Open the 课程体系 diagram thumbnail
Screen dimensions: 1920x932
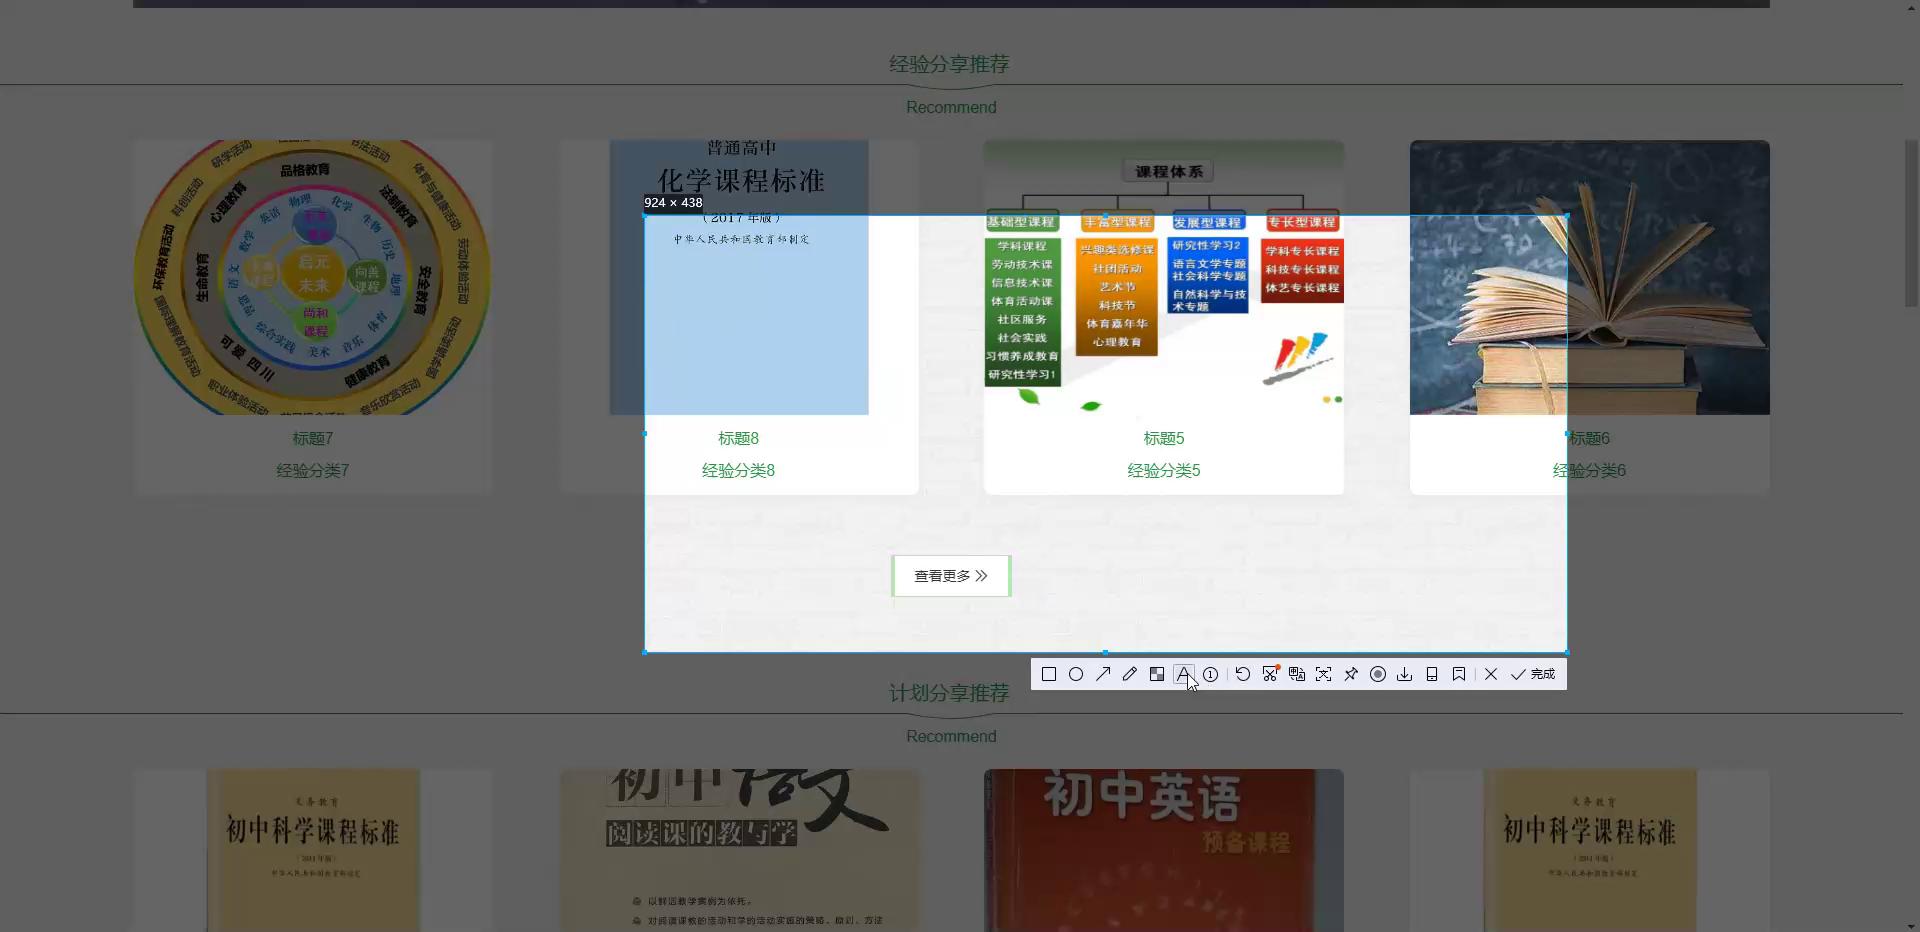1164,277
